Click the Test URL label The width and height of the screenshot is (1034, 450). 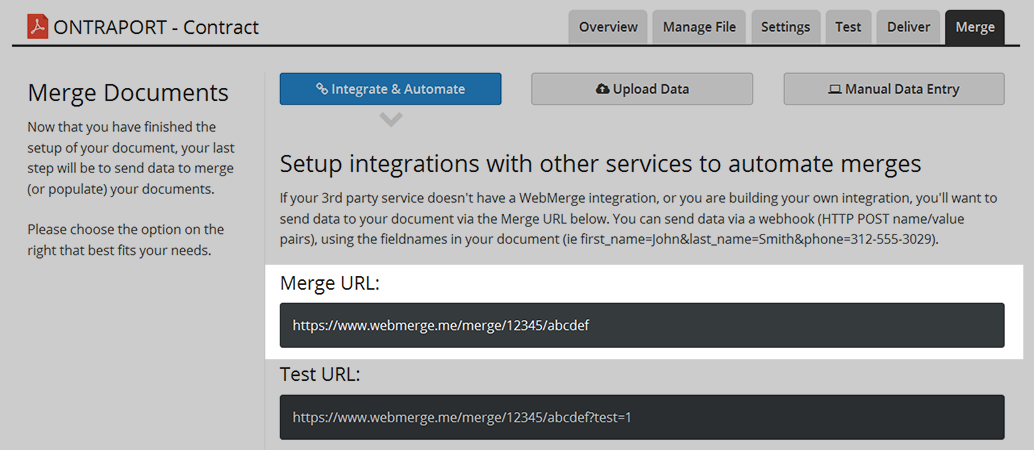(319, 374)
